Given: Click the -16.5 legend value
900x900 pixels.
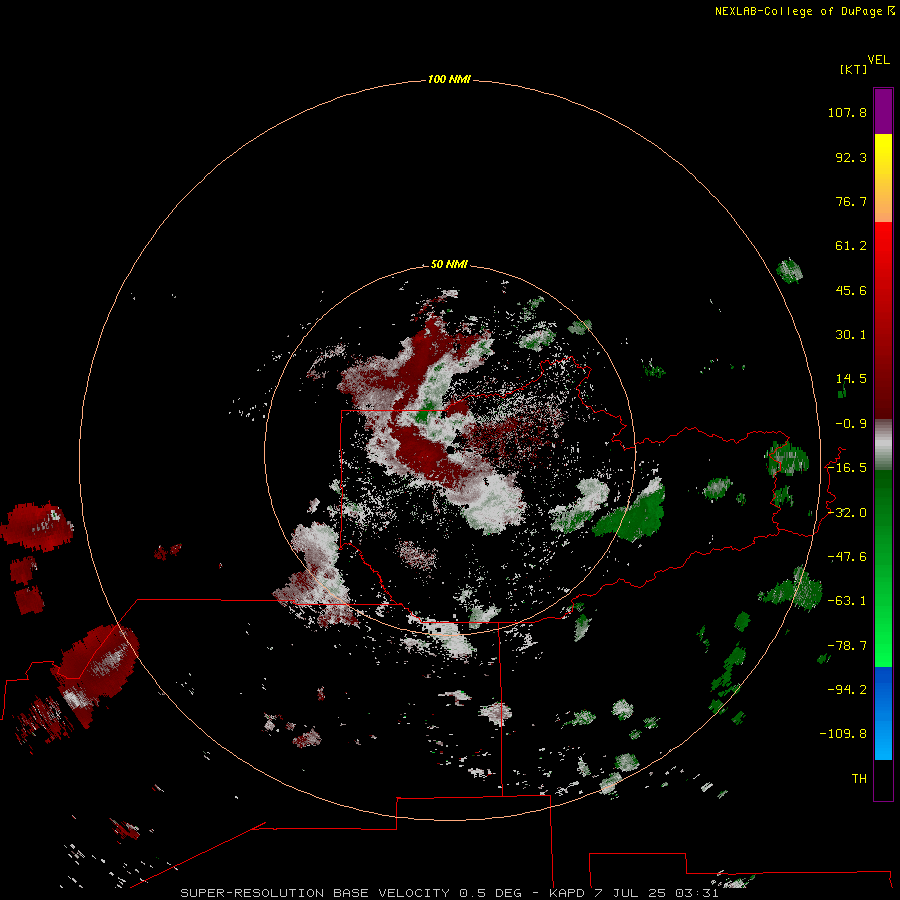Looking at the screenshot, I should [x=847, y=468].
